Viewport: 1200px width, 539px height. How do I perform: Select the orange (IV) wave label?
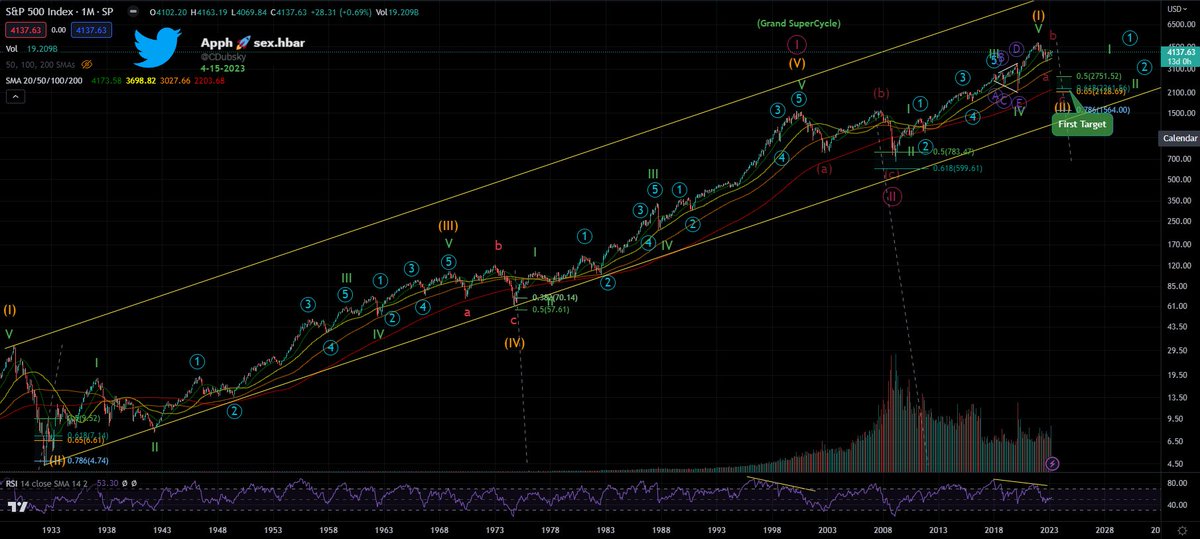[514, 342]
